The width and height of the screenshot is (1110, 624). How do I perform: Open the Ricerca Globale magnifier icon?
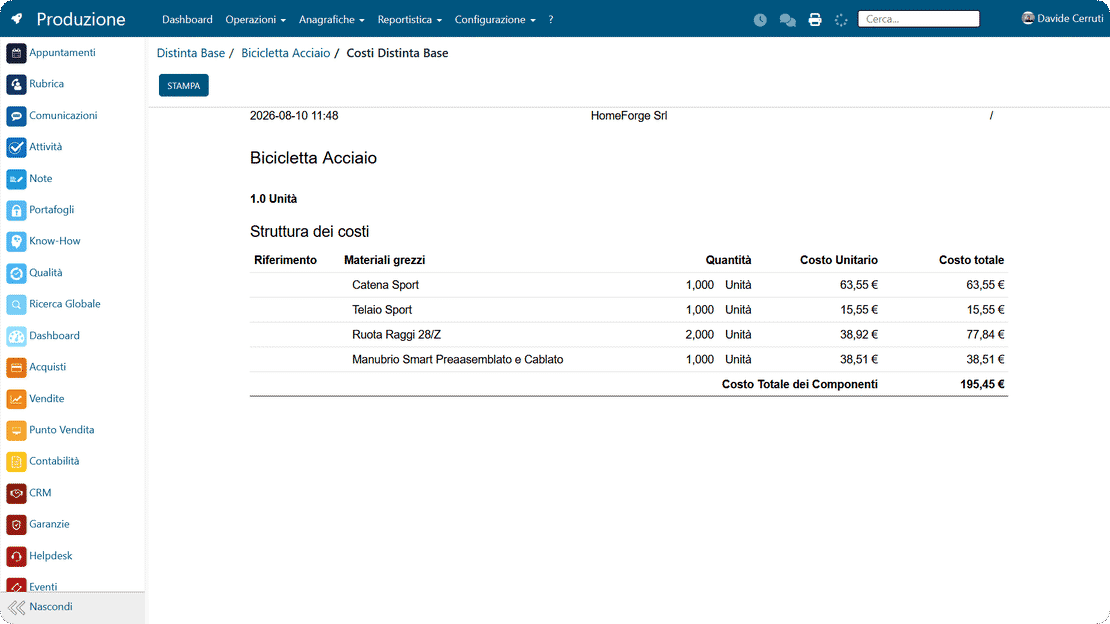[16, 305]
